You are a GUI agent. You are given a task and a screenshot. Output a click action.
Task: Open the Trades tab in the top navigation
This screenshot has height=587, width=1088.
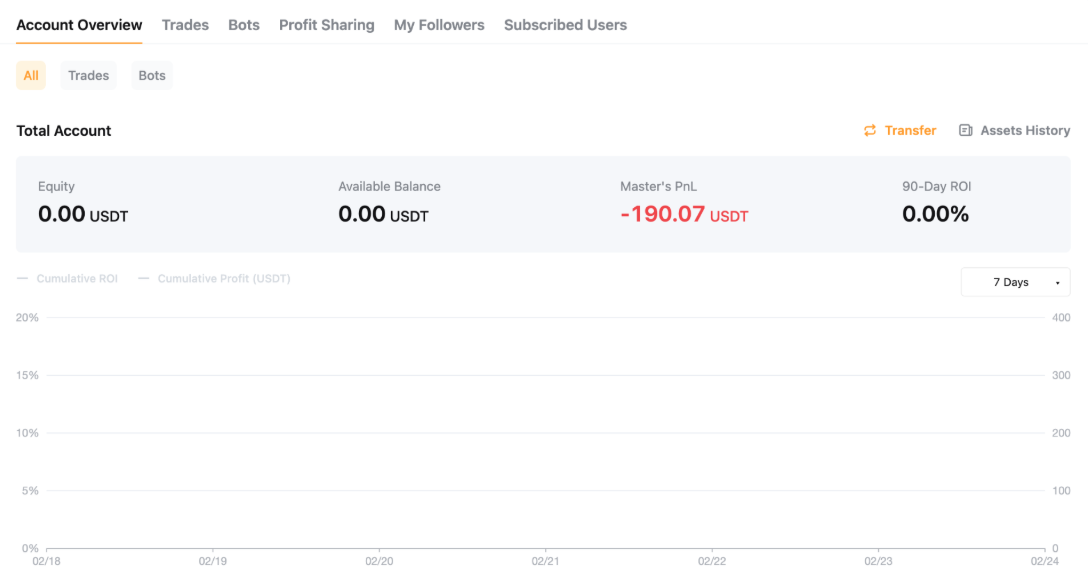point(185,25)
